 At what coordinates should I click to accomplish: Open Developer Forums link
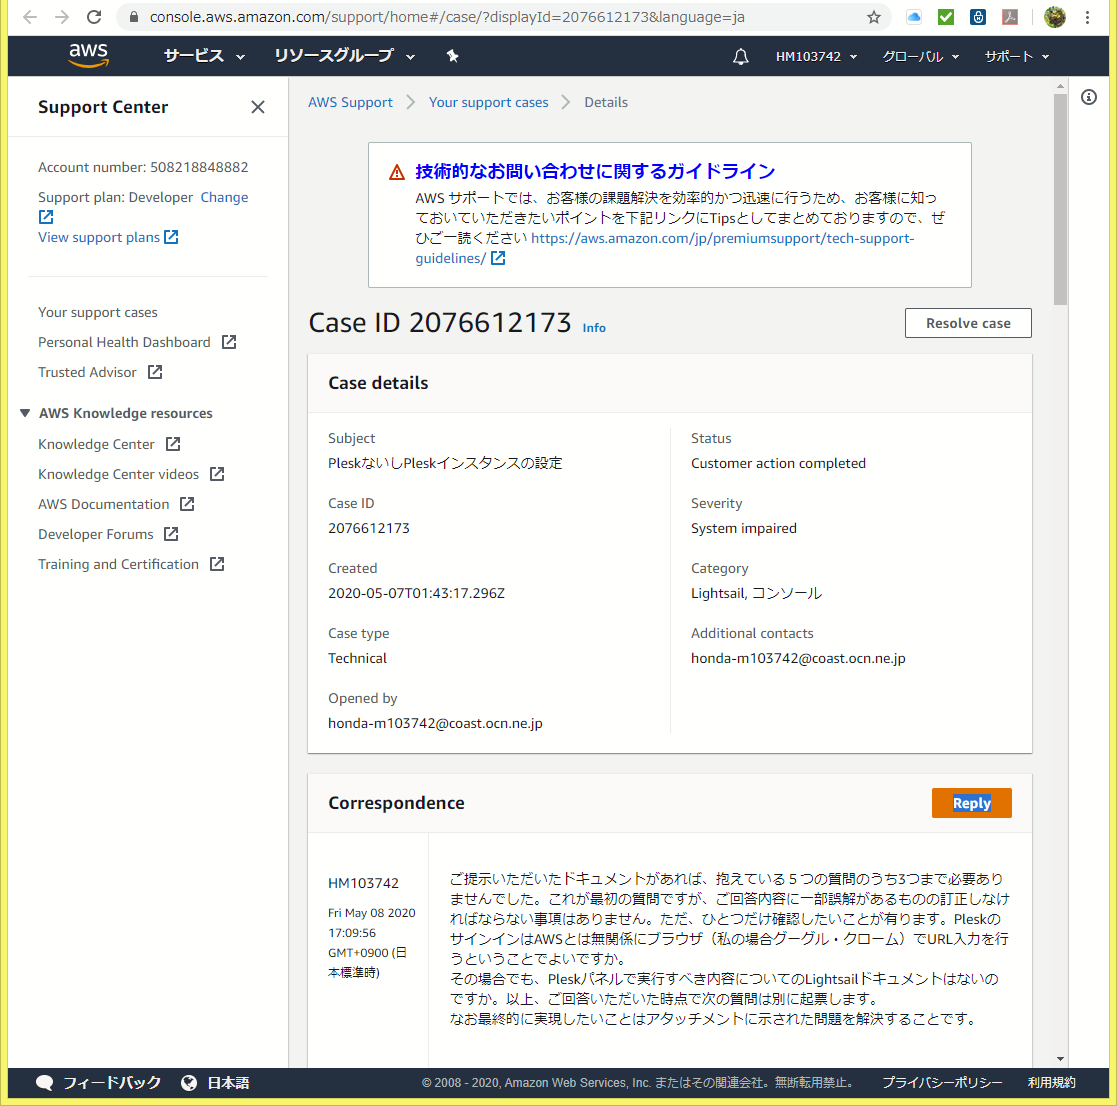click(95, 534)
